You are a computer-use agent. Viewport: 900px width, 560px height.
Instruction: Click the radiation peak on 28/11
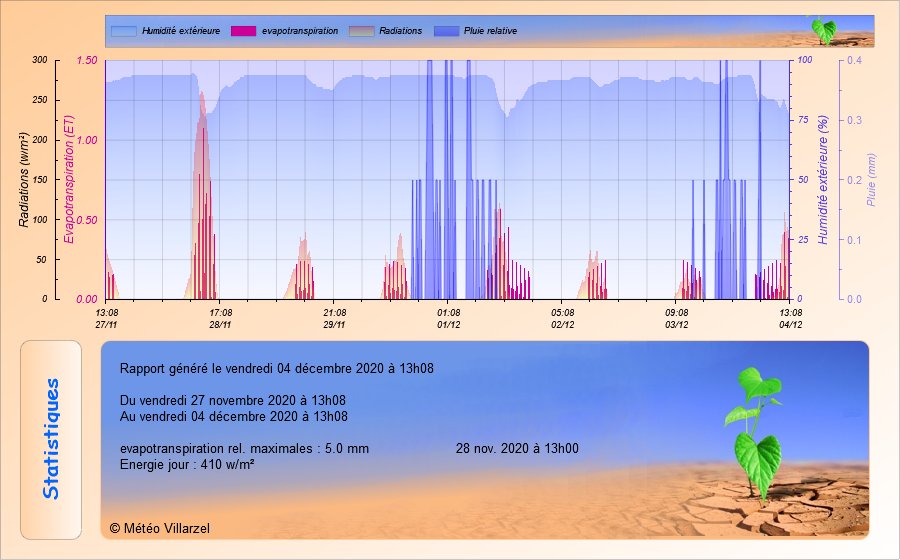201,95
